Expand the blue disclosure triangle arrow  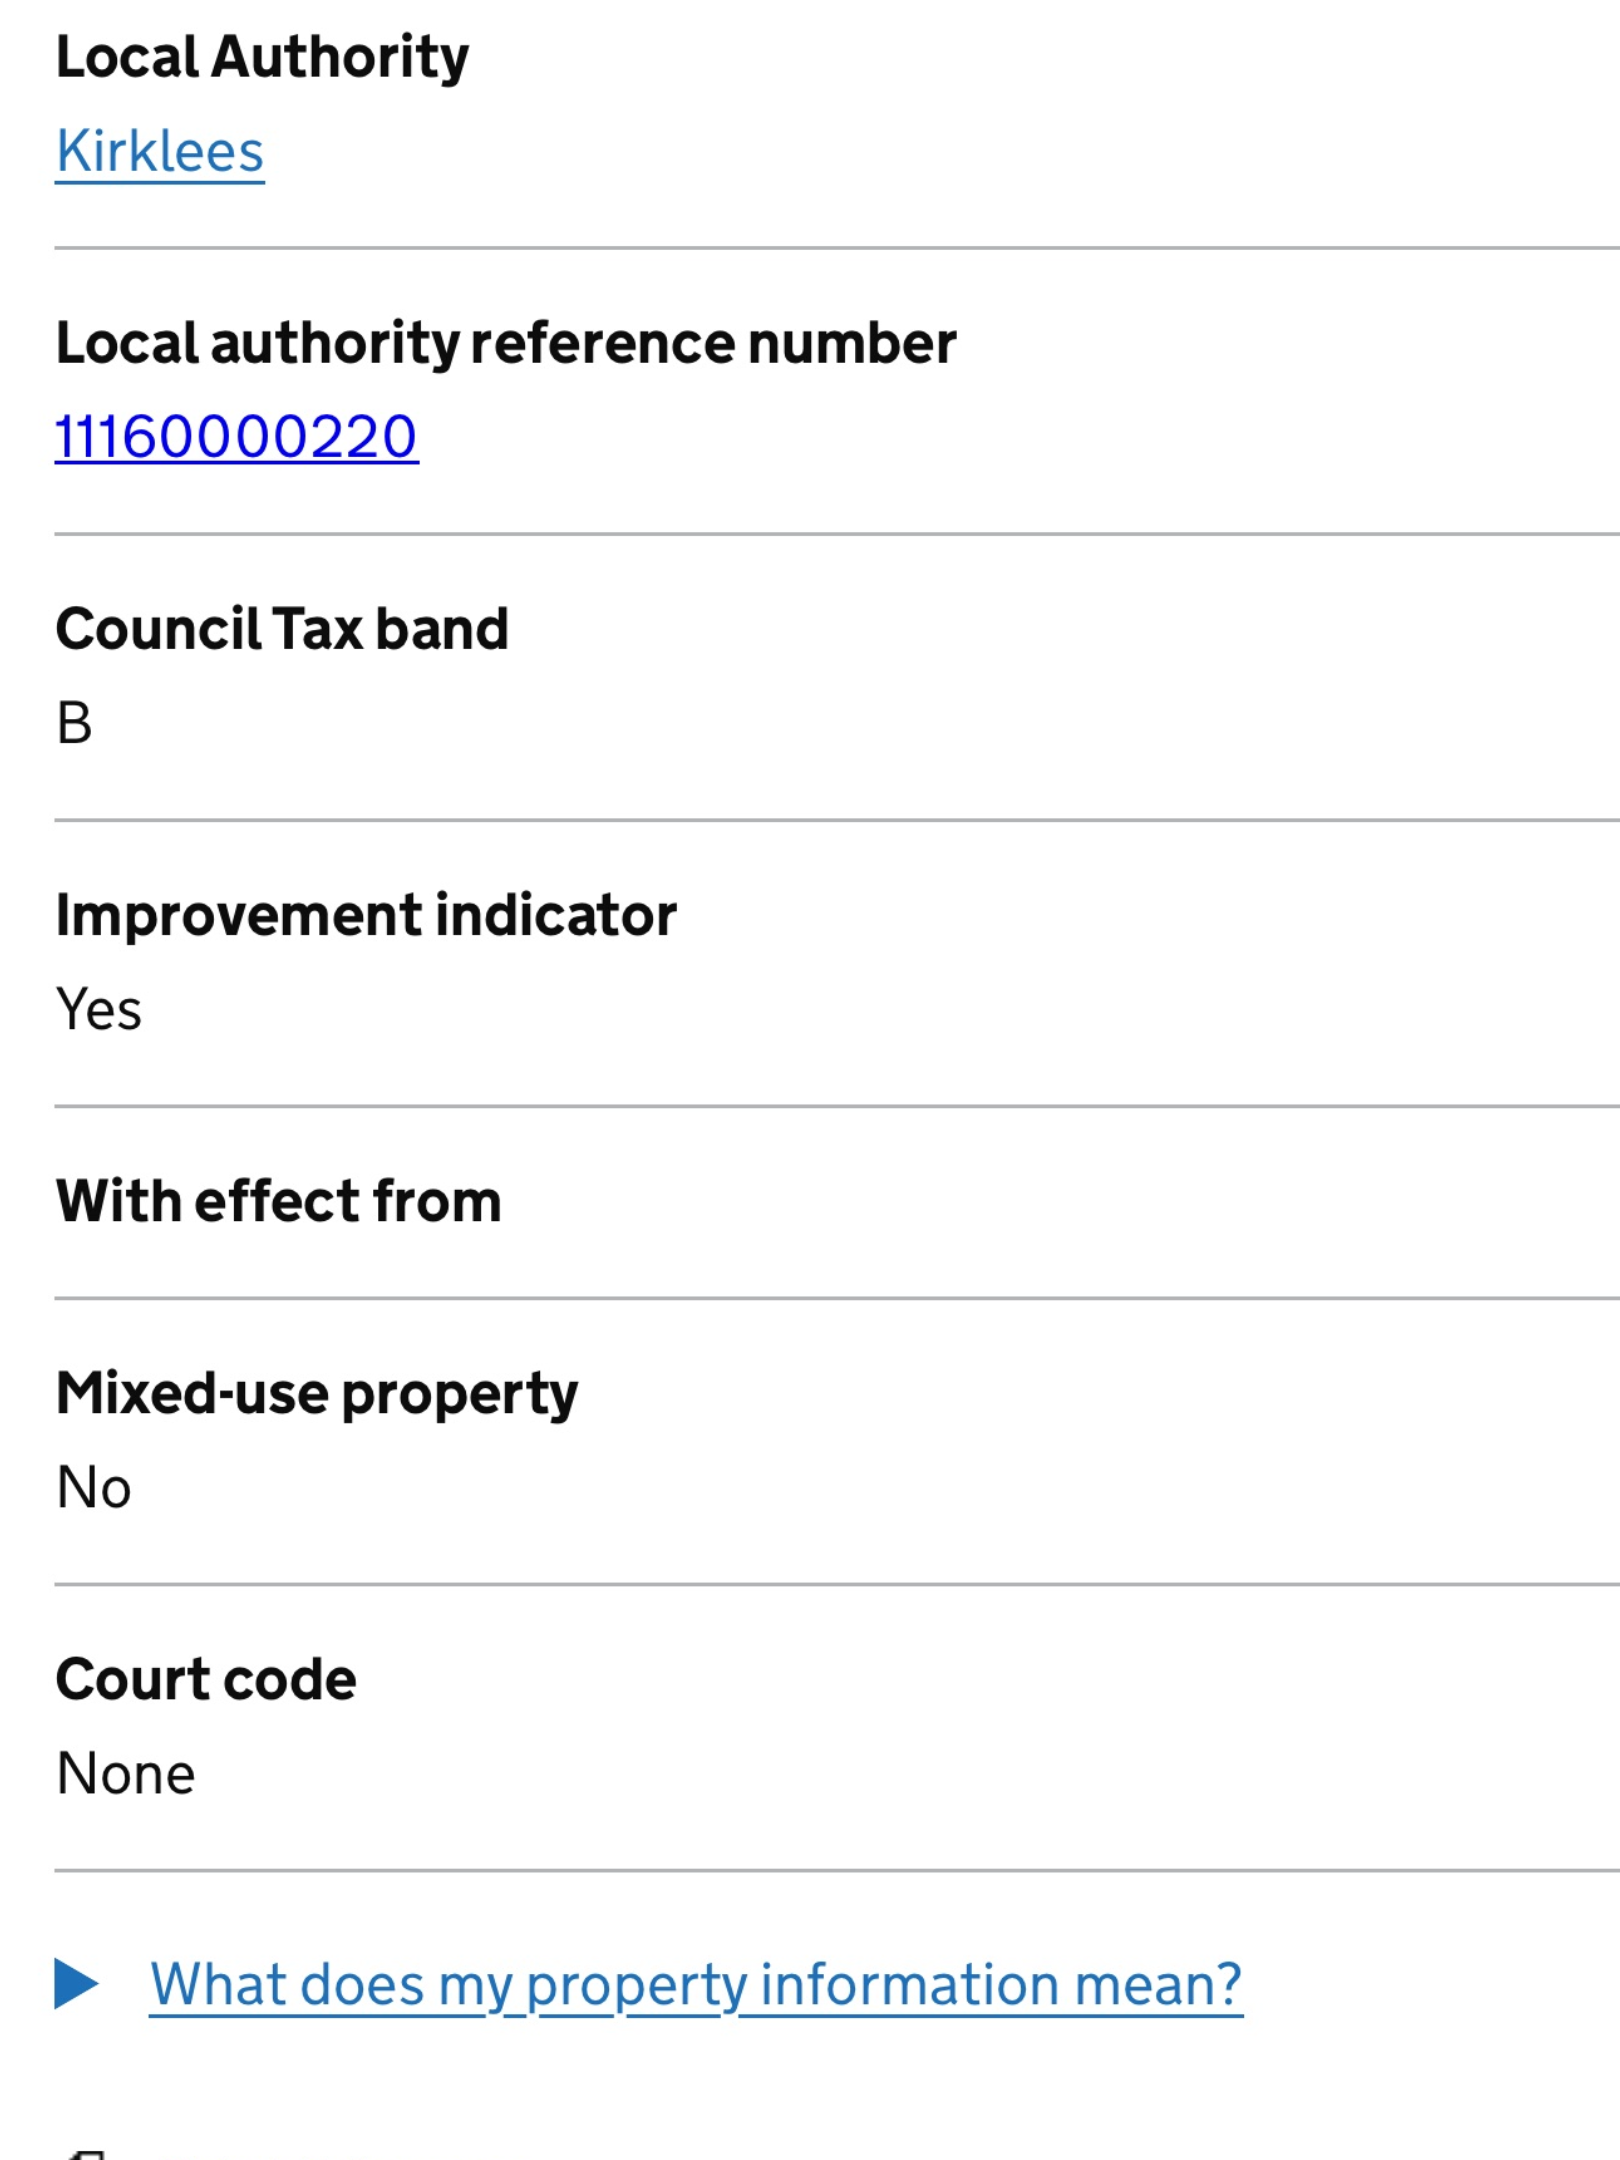[x=76, y=1984]
